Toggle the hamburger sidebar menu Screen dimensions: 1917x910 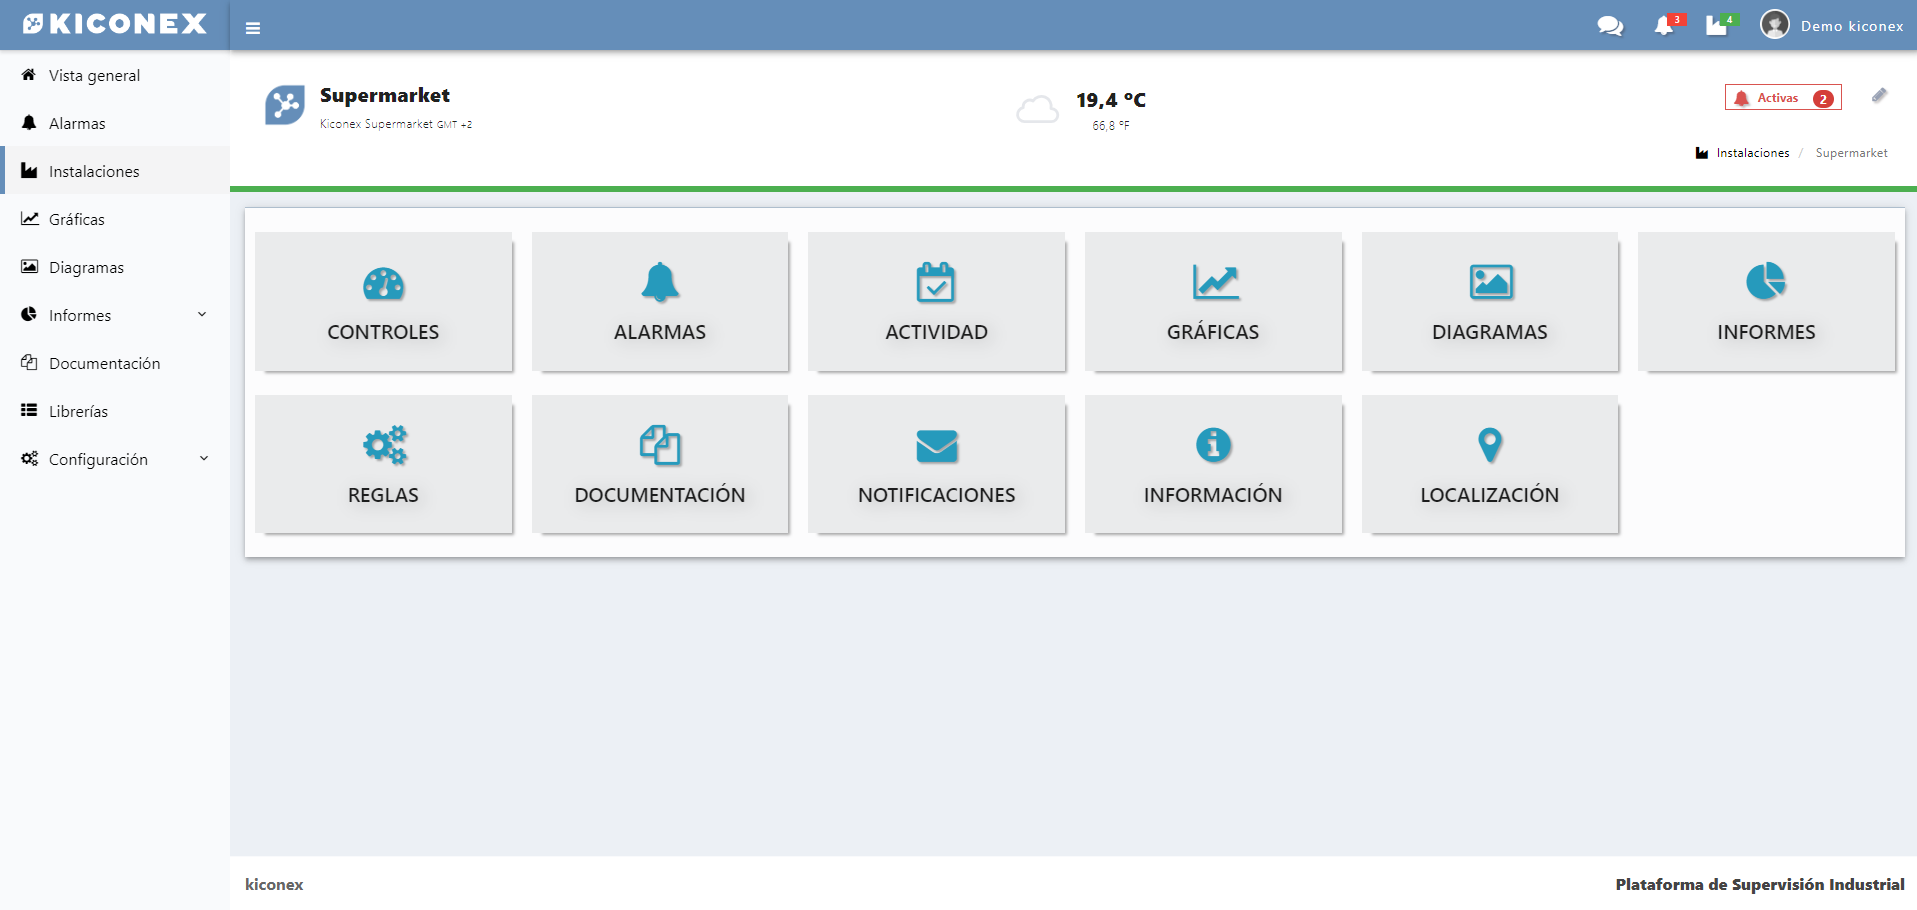coord(253,28)
